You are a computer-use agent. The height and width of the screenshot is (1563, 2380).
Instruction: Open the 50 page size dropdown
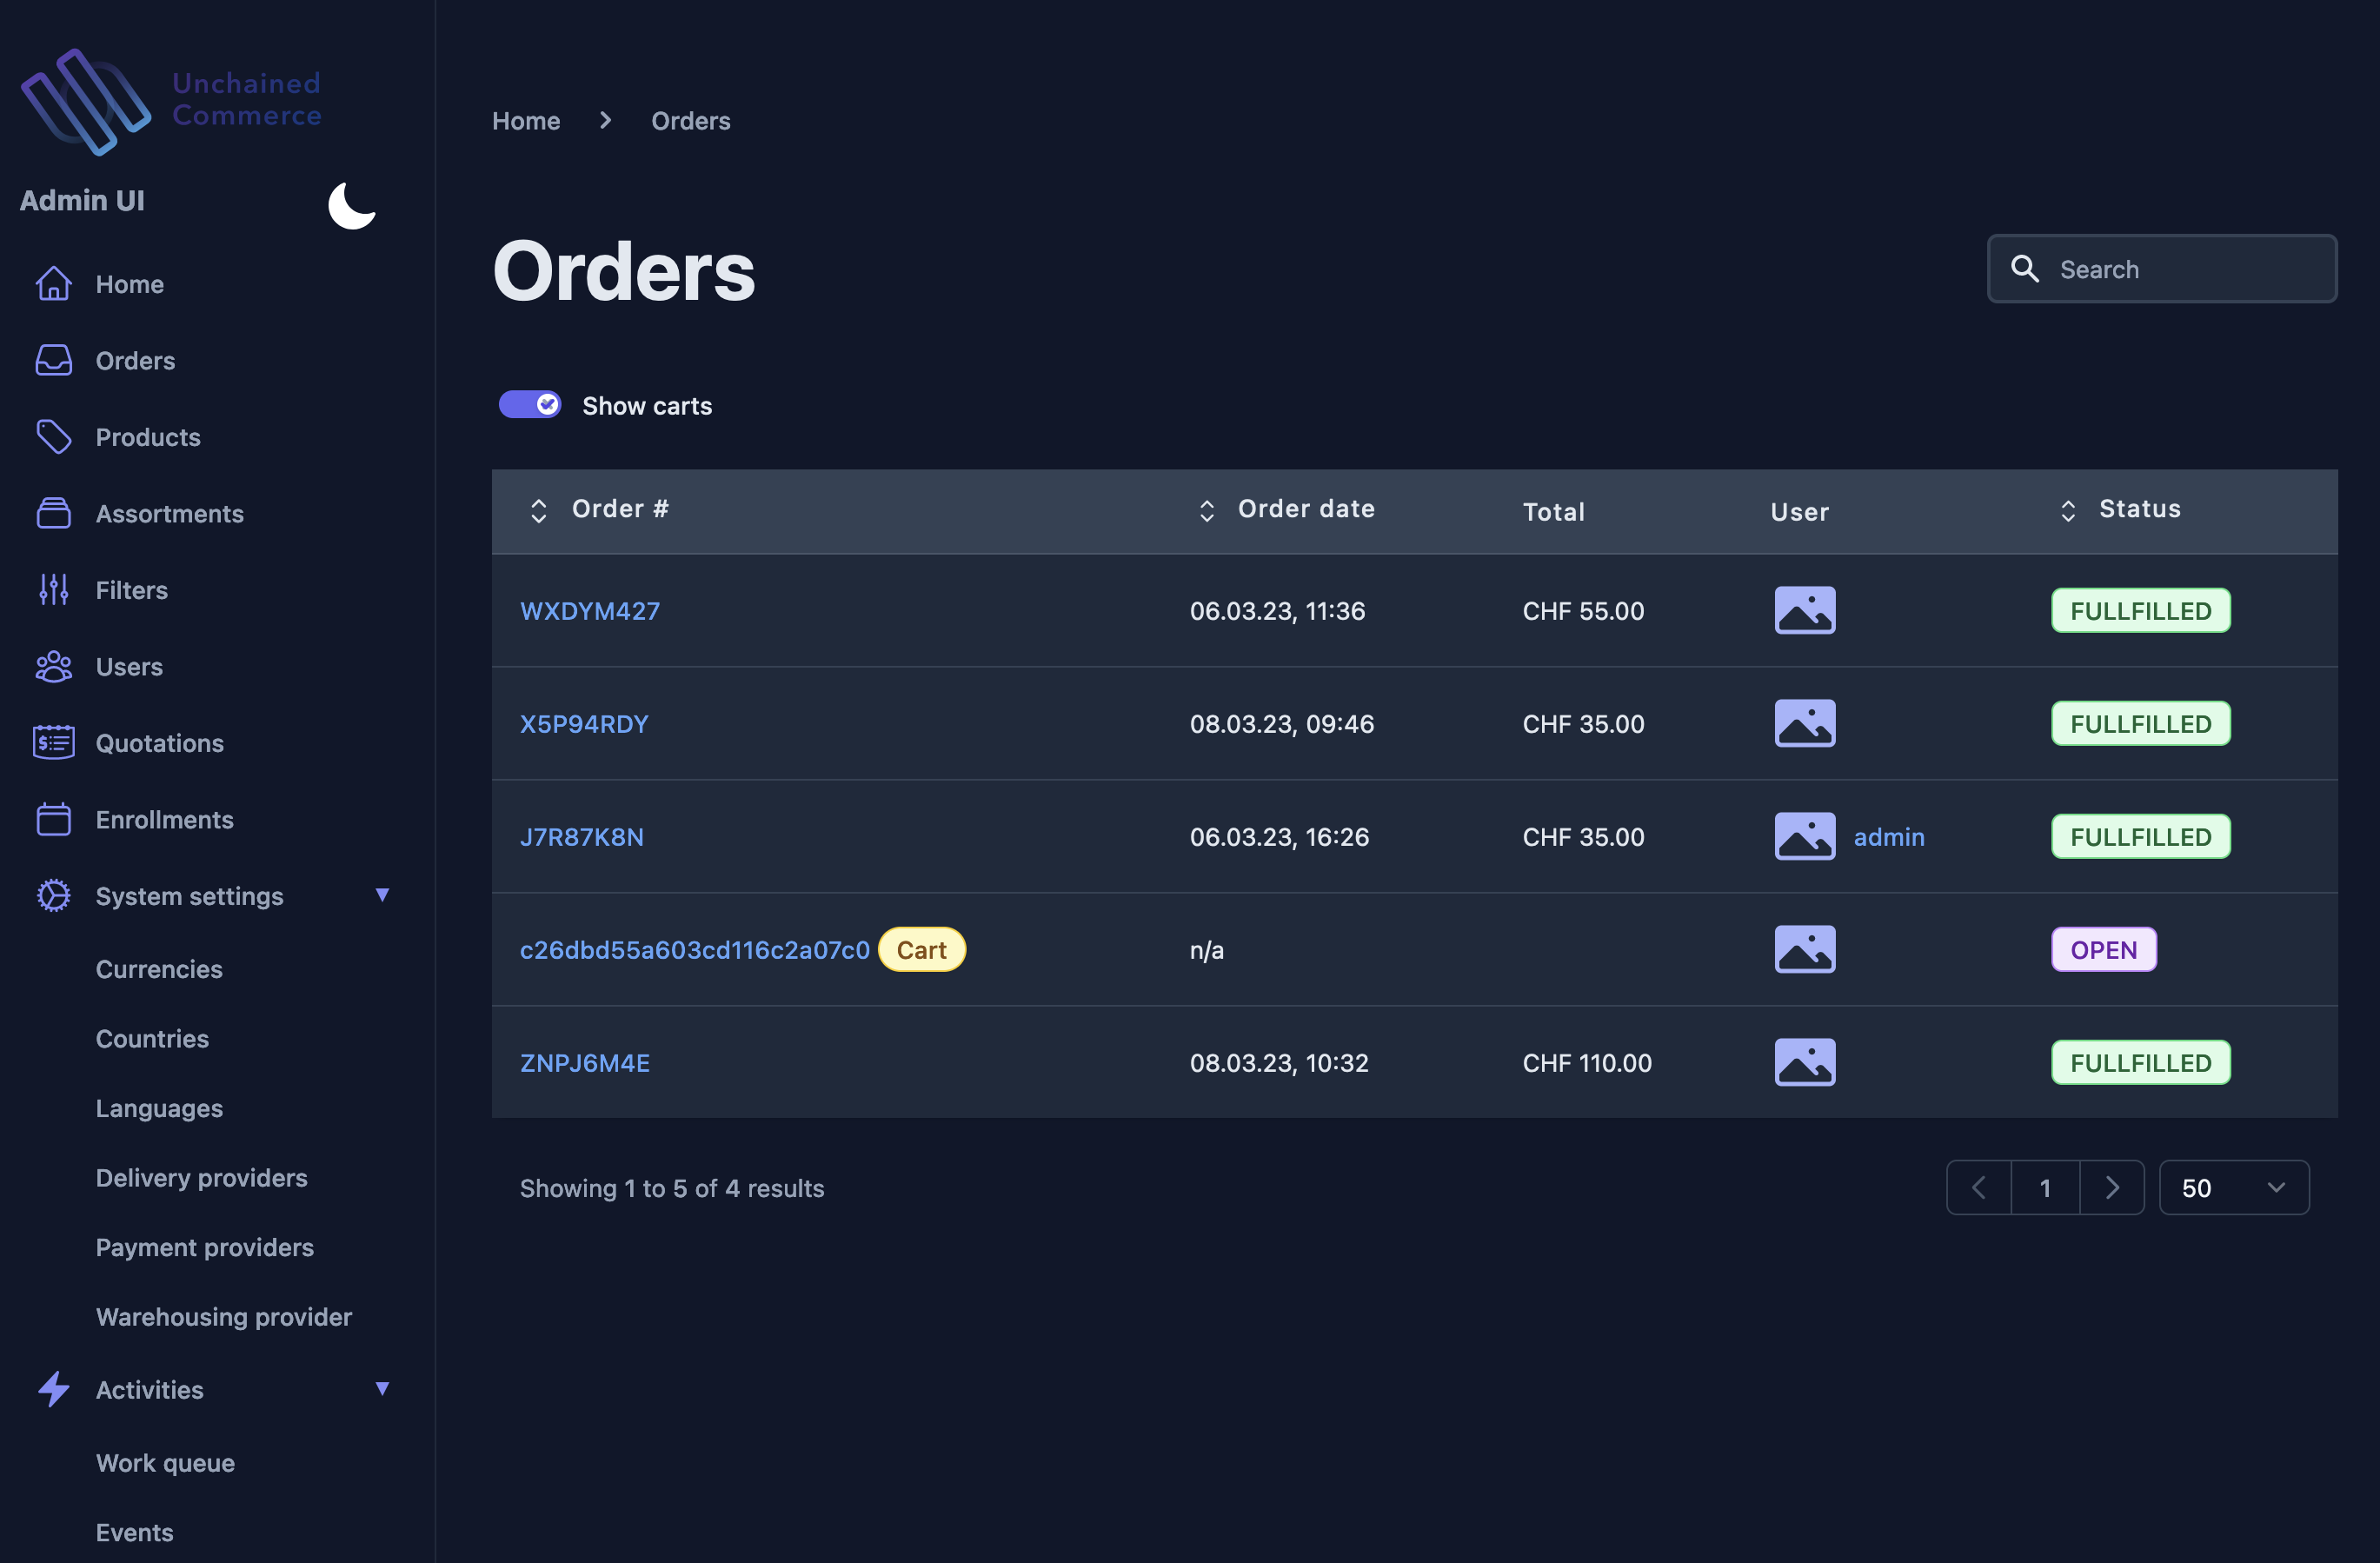click(2234, 1187)
